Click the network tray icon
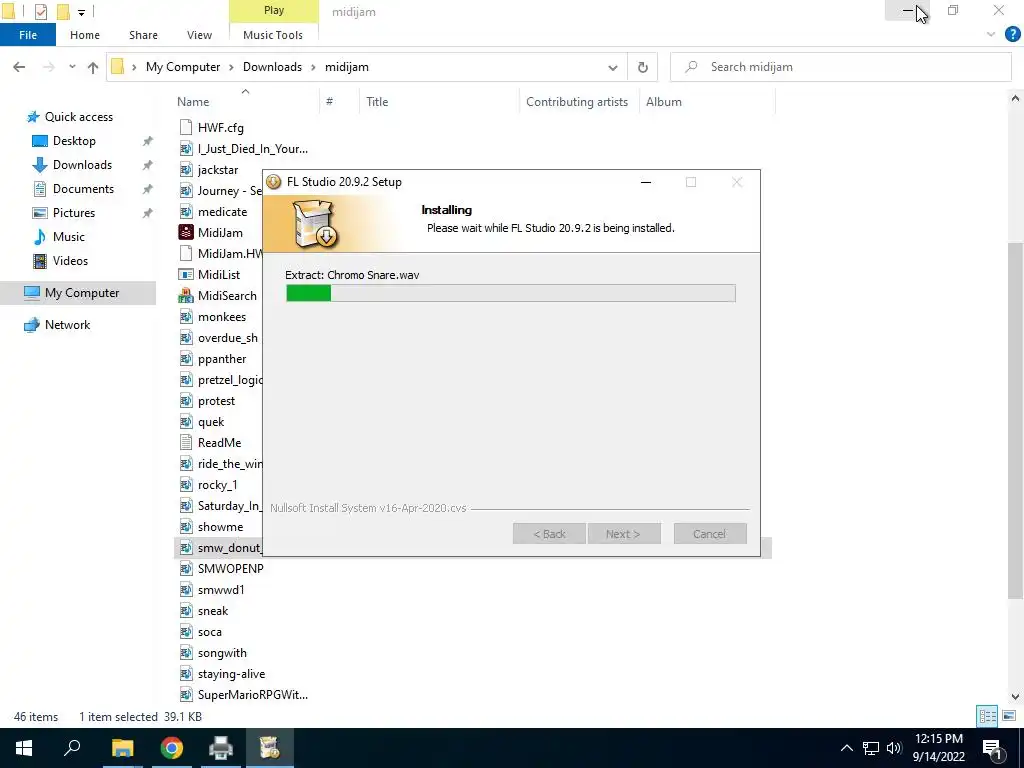 pyautogui.click(x=871, y=748)
